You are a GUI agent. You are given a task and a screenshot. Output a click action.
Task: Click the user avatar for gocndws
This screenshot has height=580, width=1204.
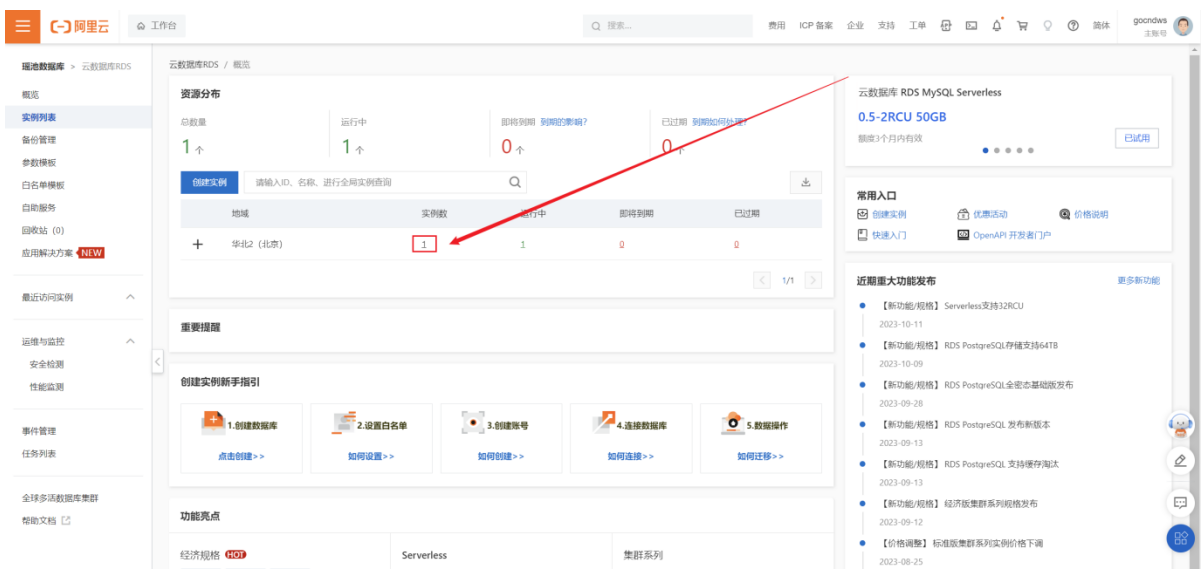pyautogui.click(x=1183, y=26)
